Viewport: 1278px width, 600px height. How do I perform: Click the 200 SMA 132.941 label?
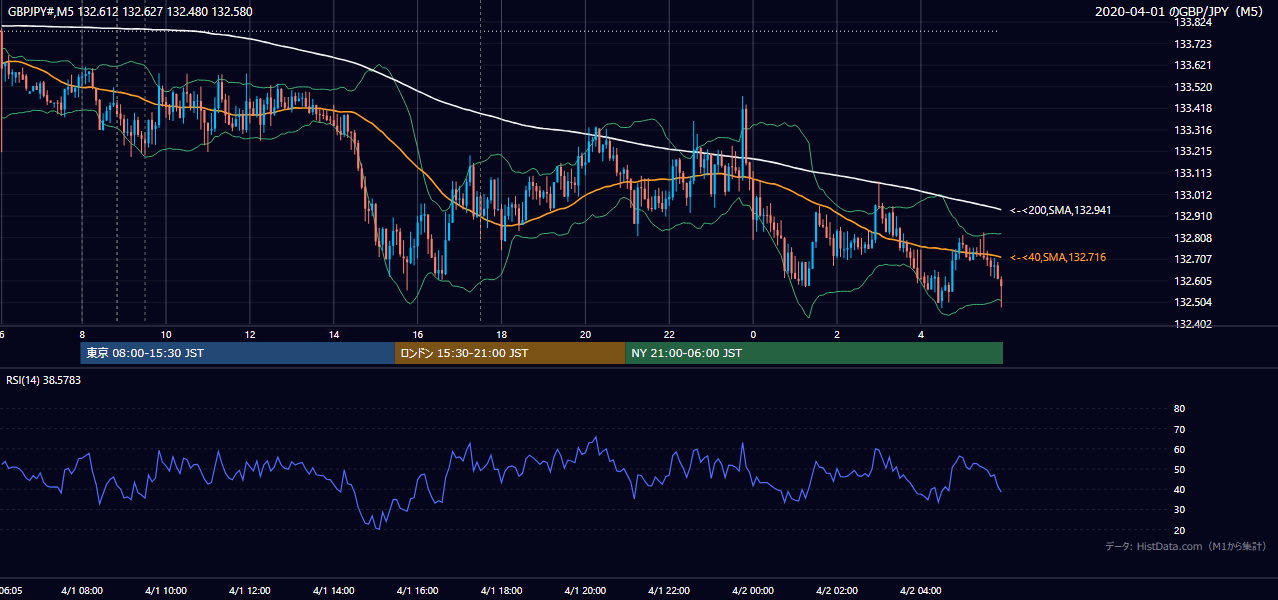(1060, 211)
